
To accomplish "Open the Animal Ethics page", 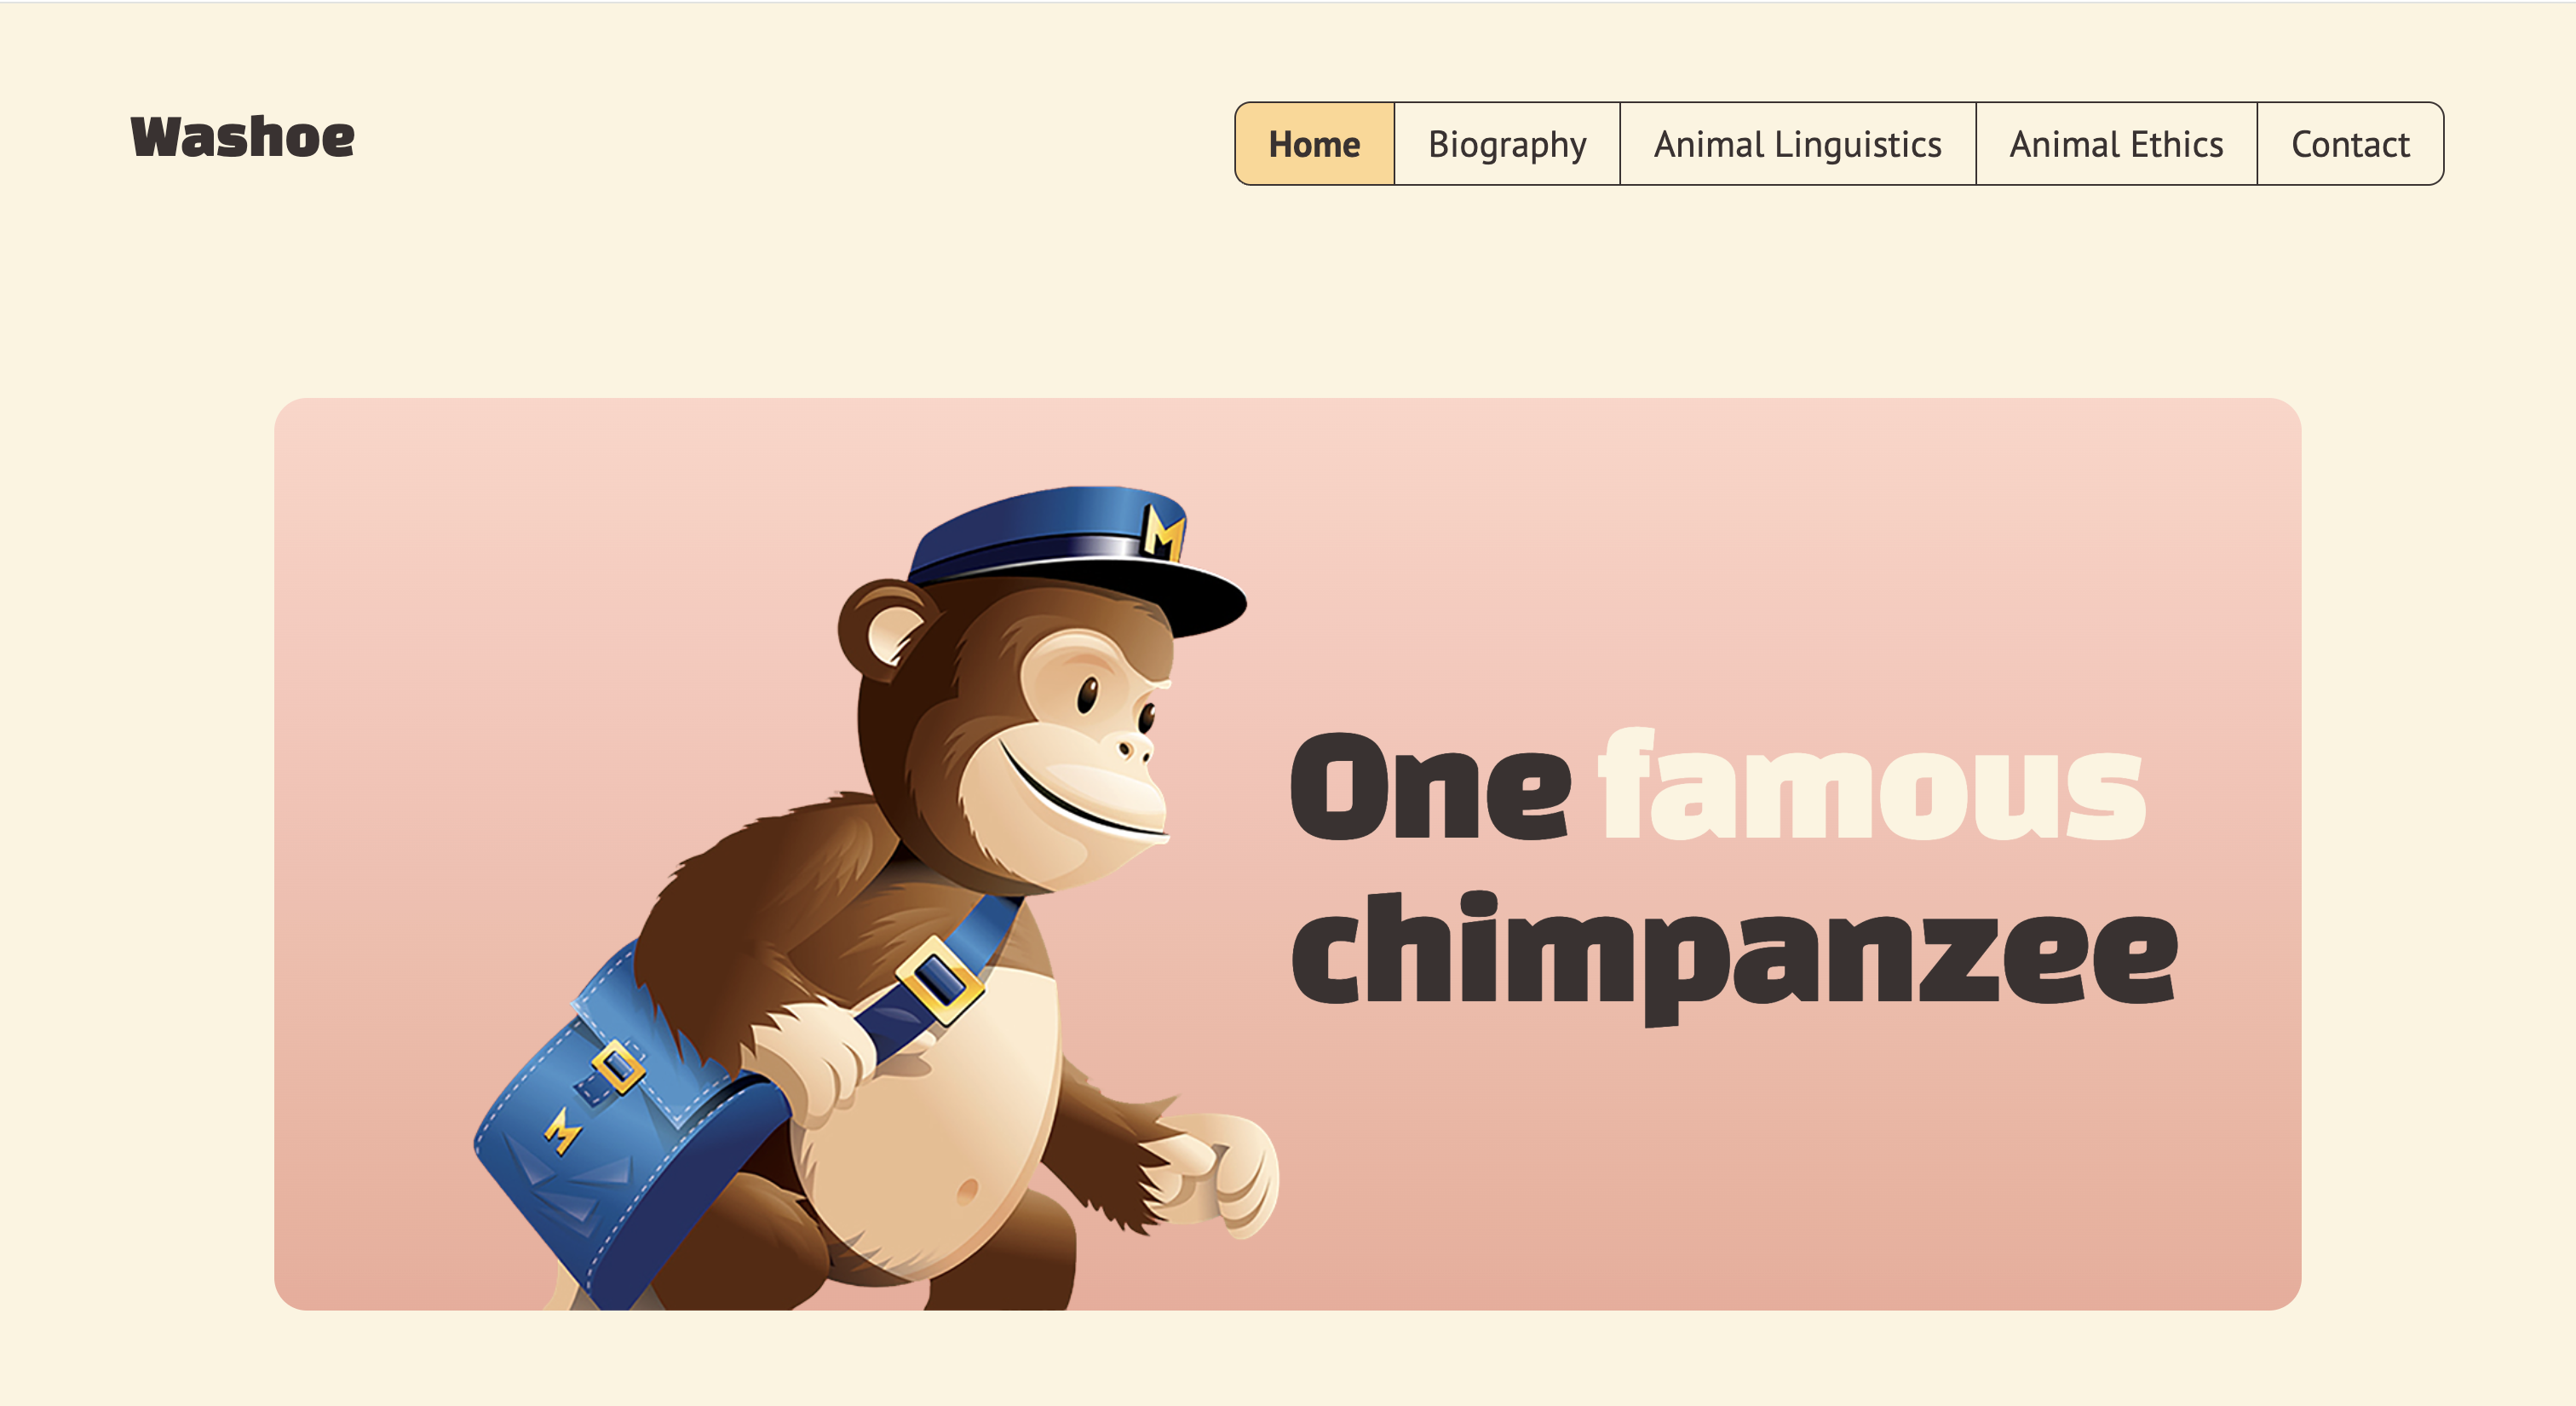I will coord(2116,144).
